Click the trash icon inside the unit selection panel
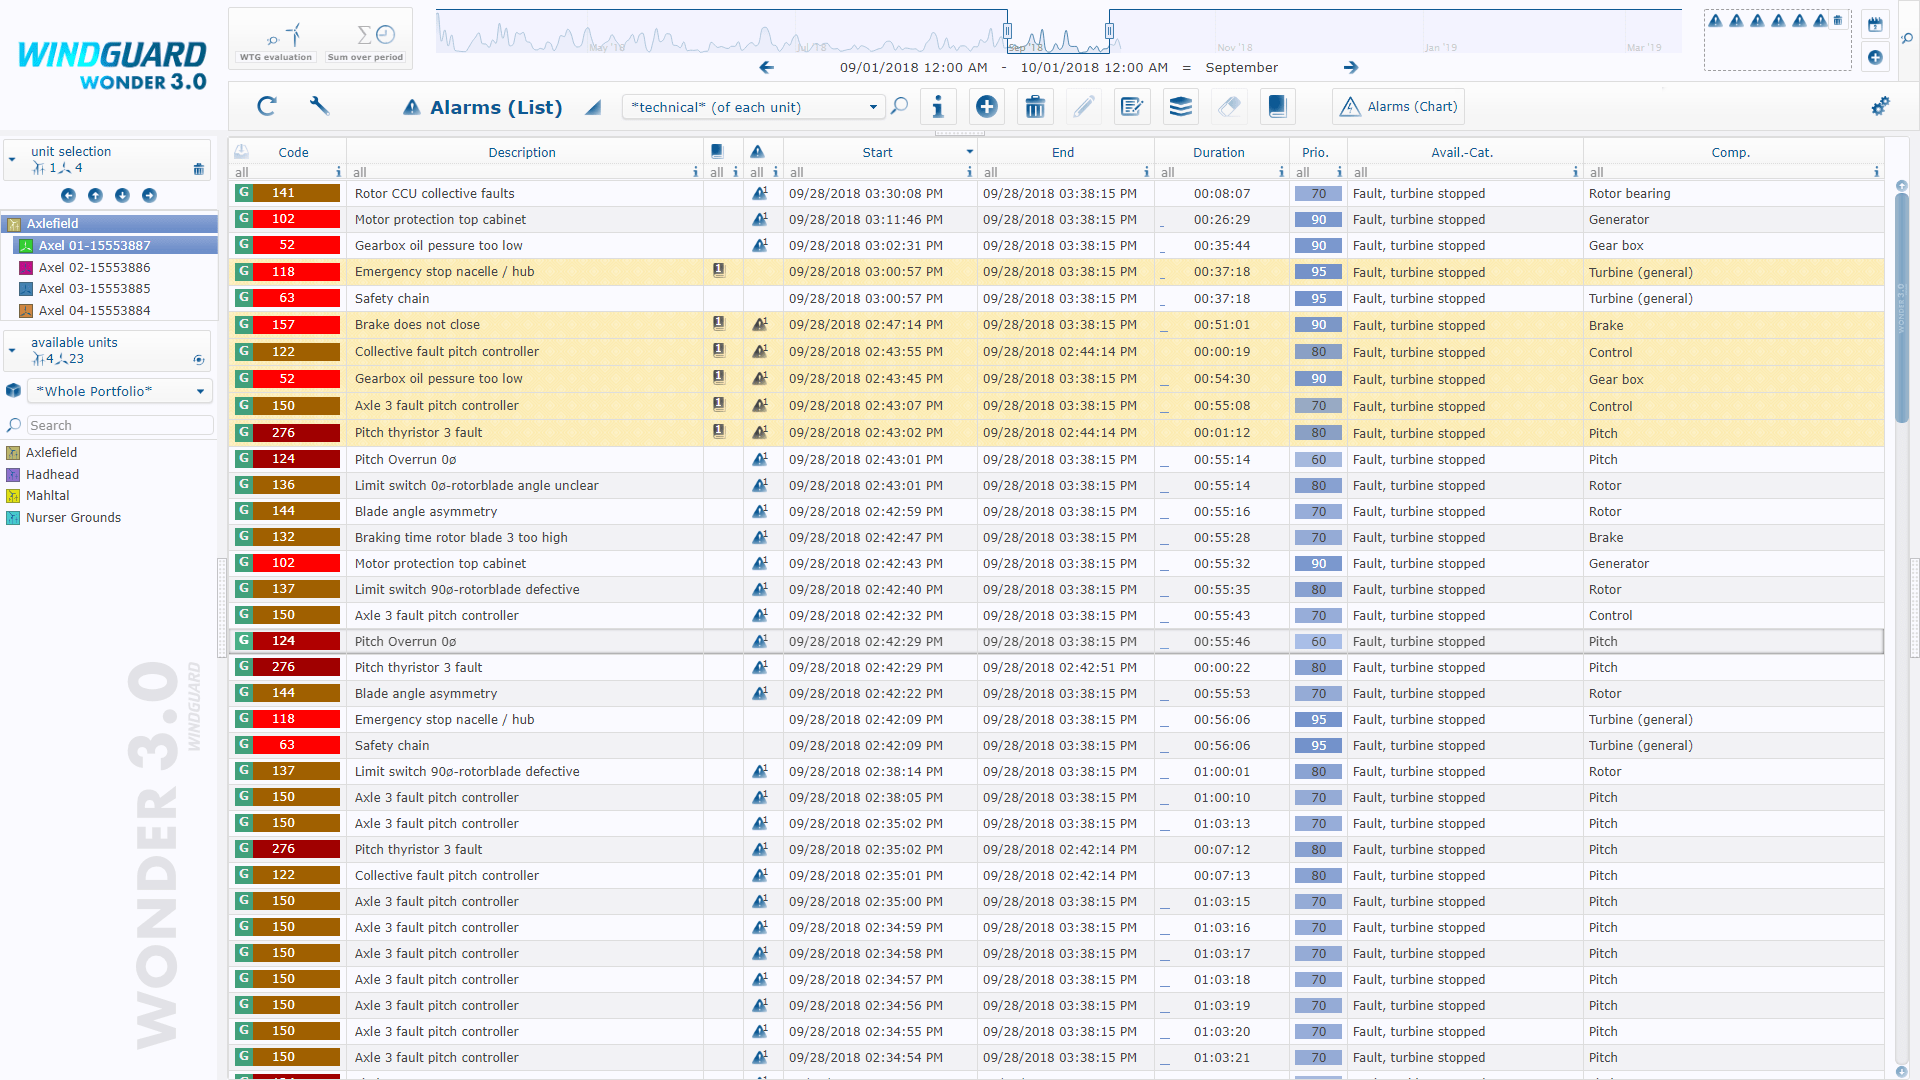Image resolution: width=1920 pixels, height=1080 pixels. click(198, 169)
